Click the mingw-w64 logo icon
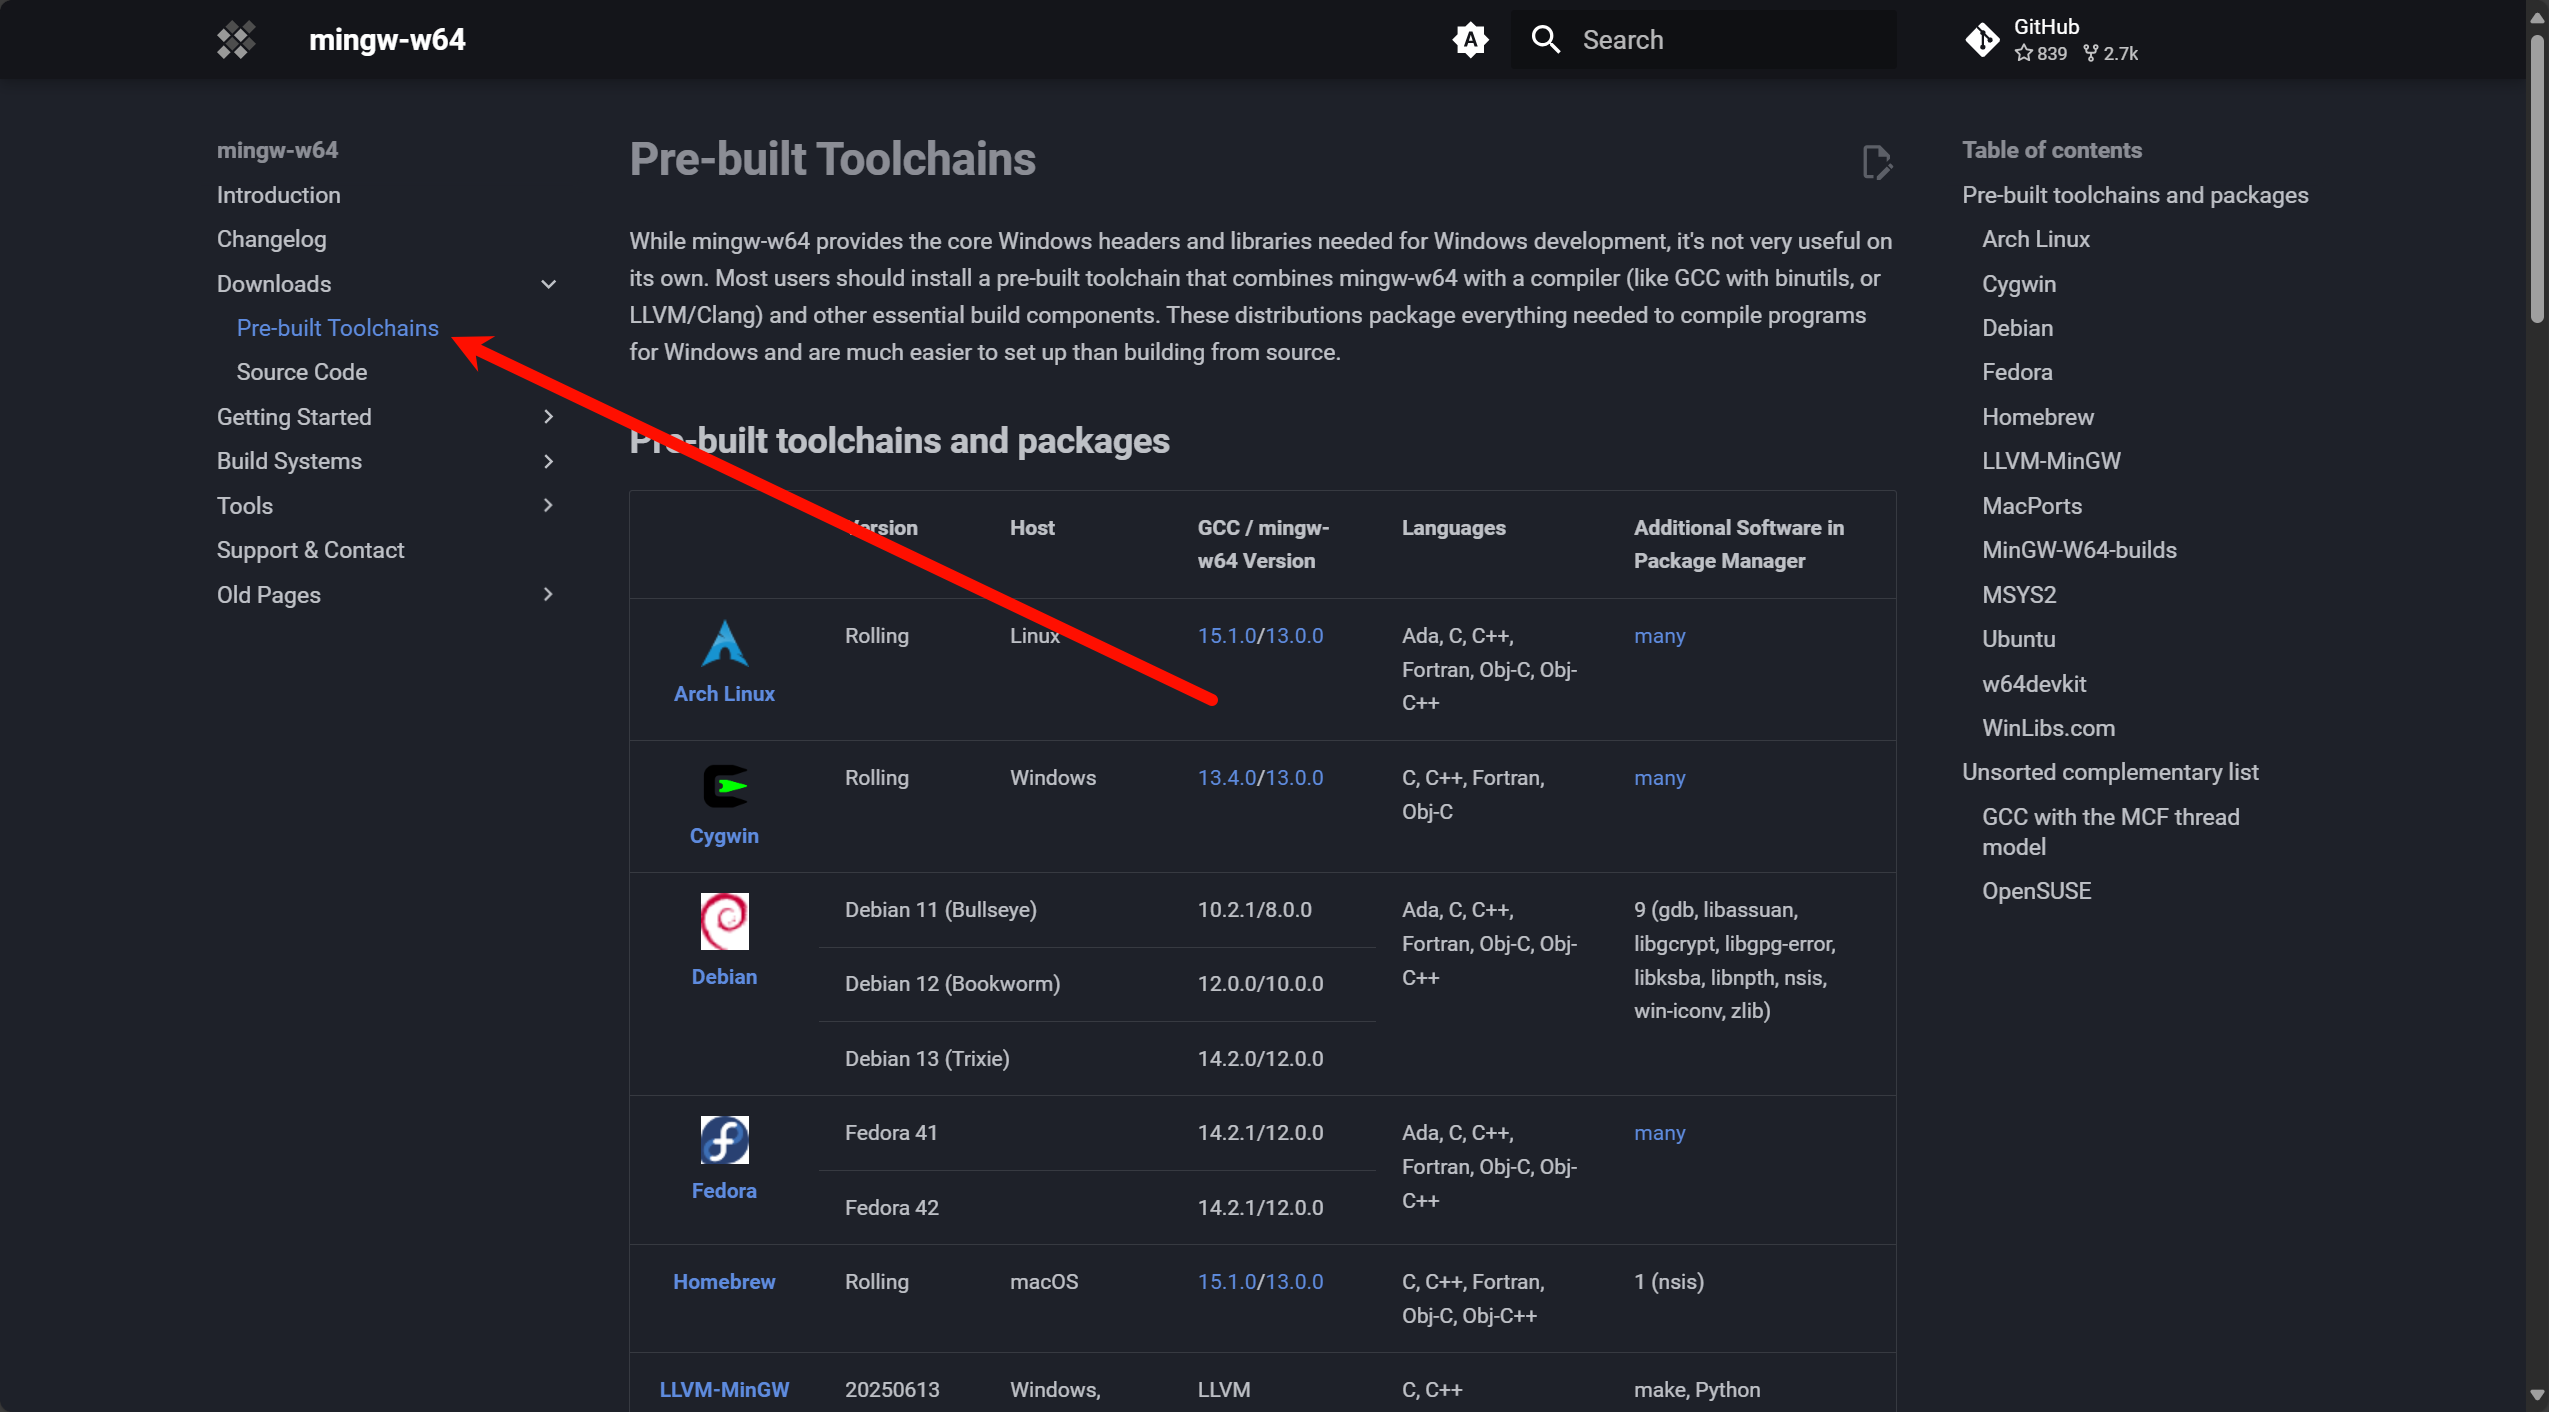 pyautogui.click(x=236, y=40)
